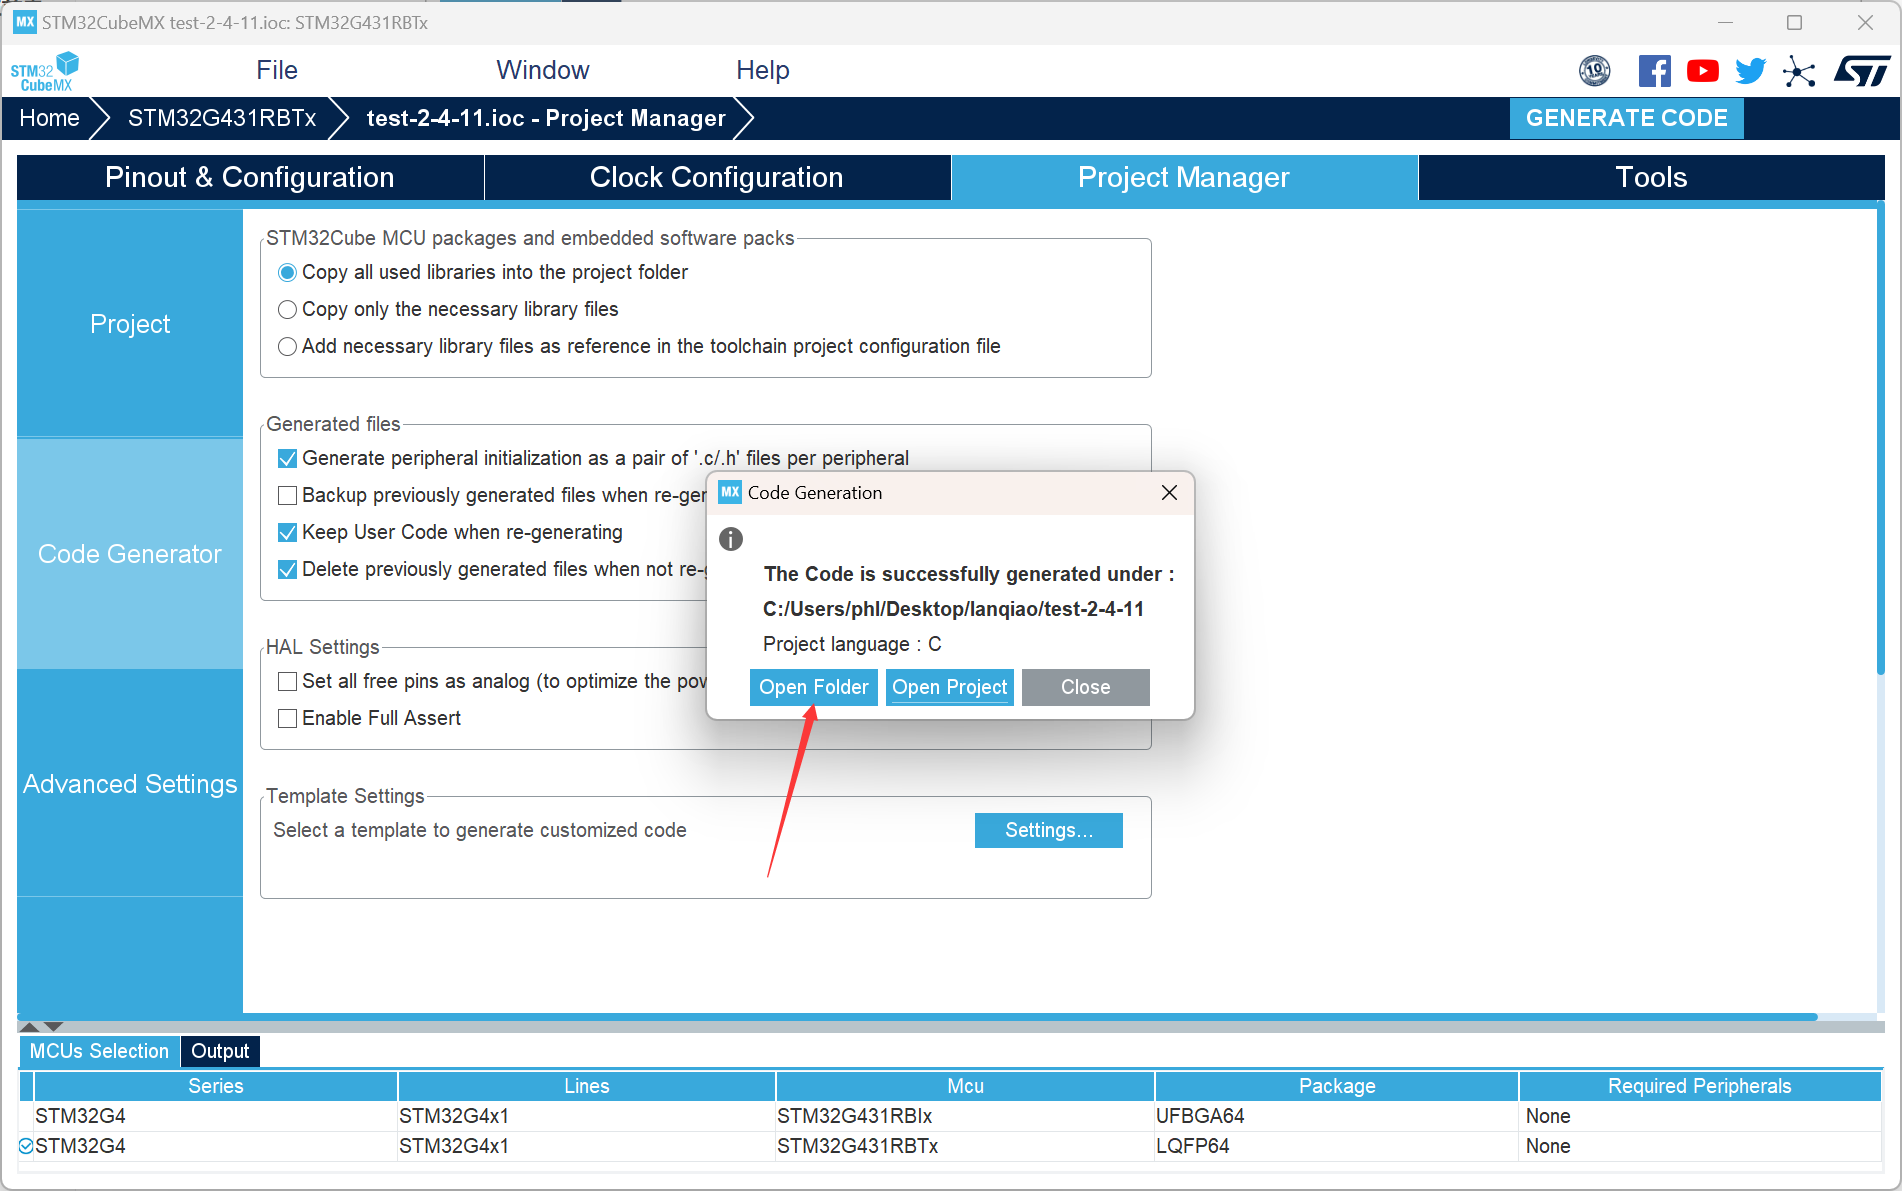Enable Full Assert checkbox
The height and width of the screenshot is (1191, 1902).
[x=287, y=718]
